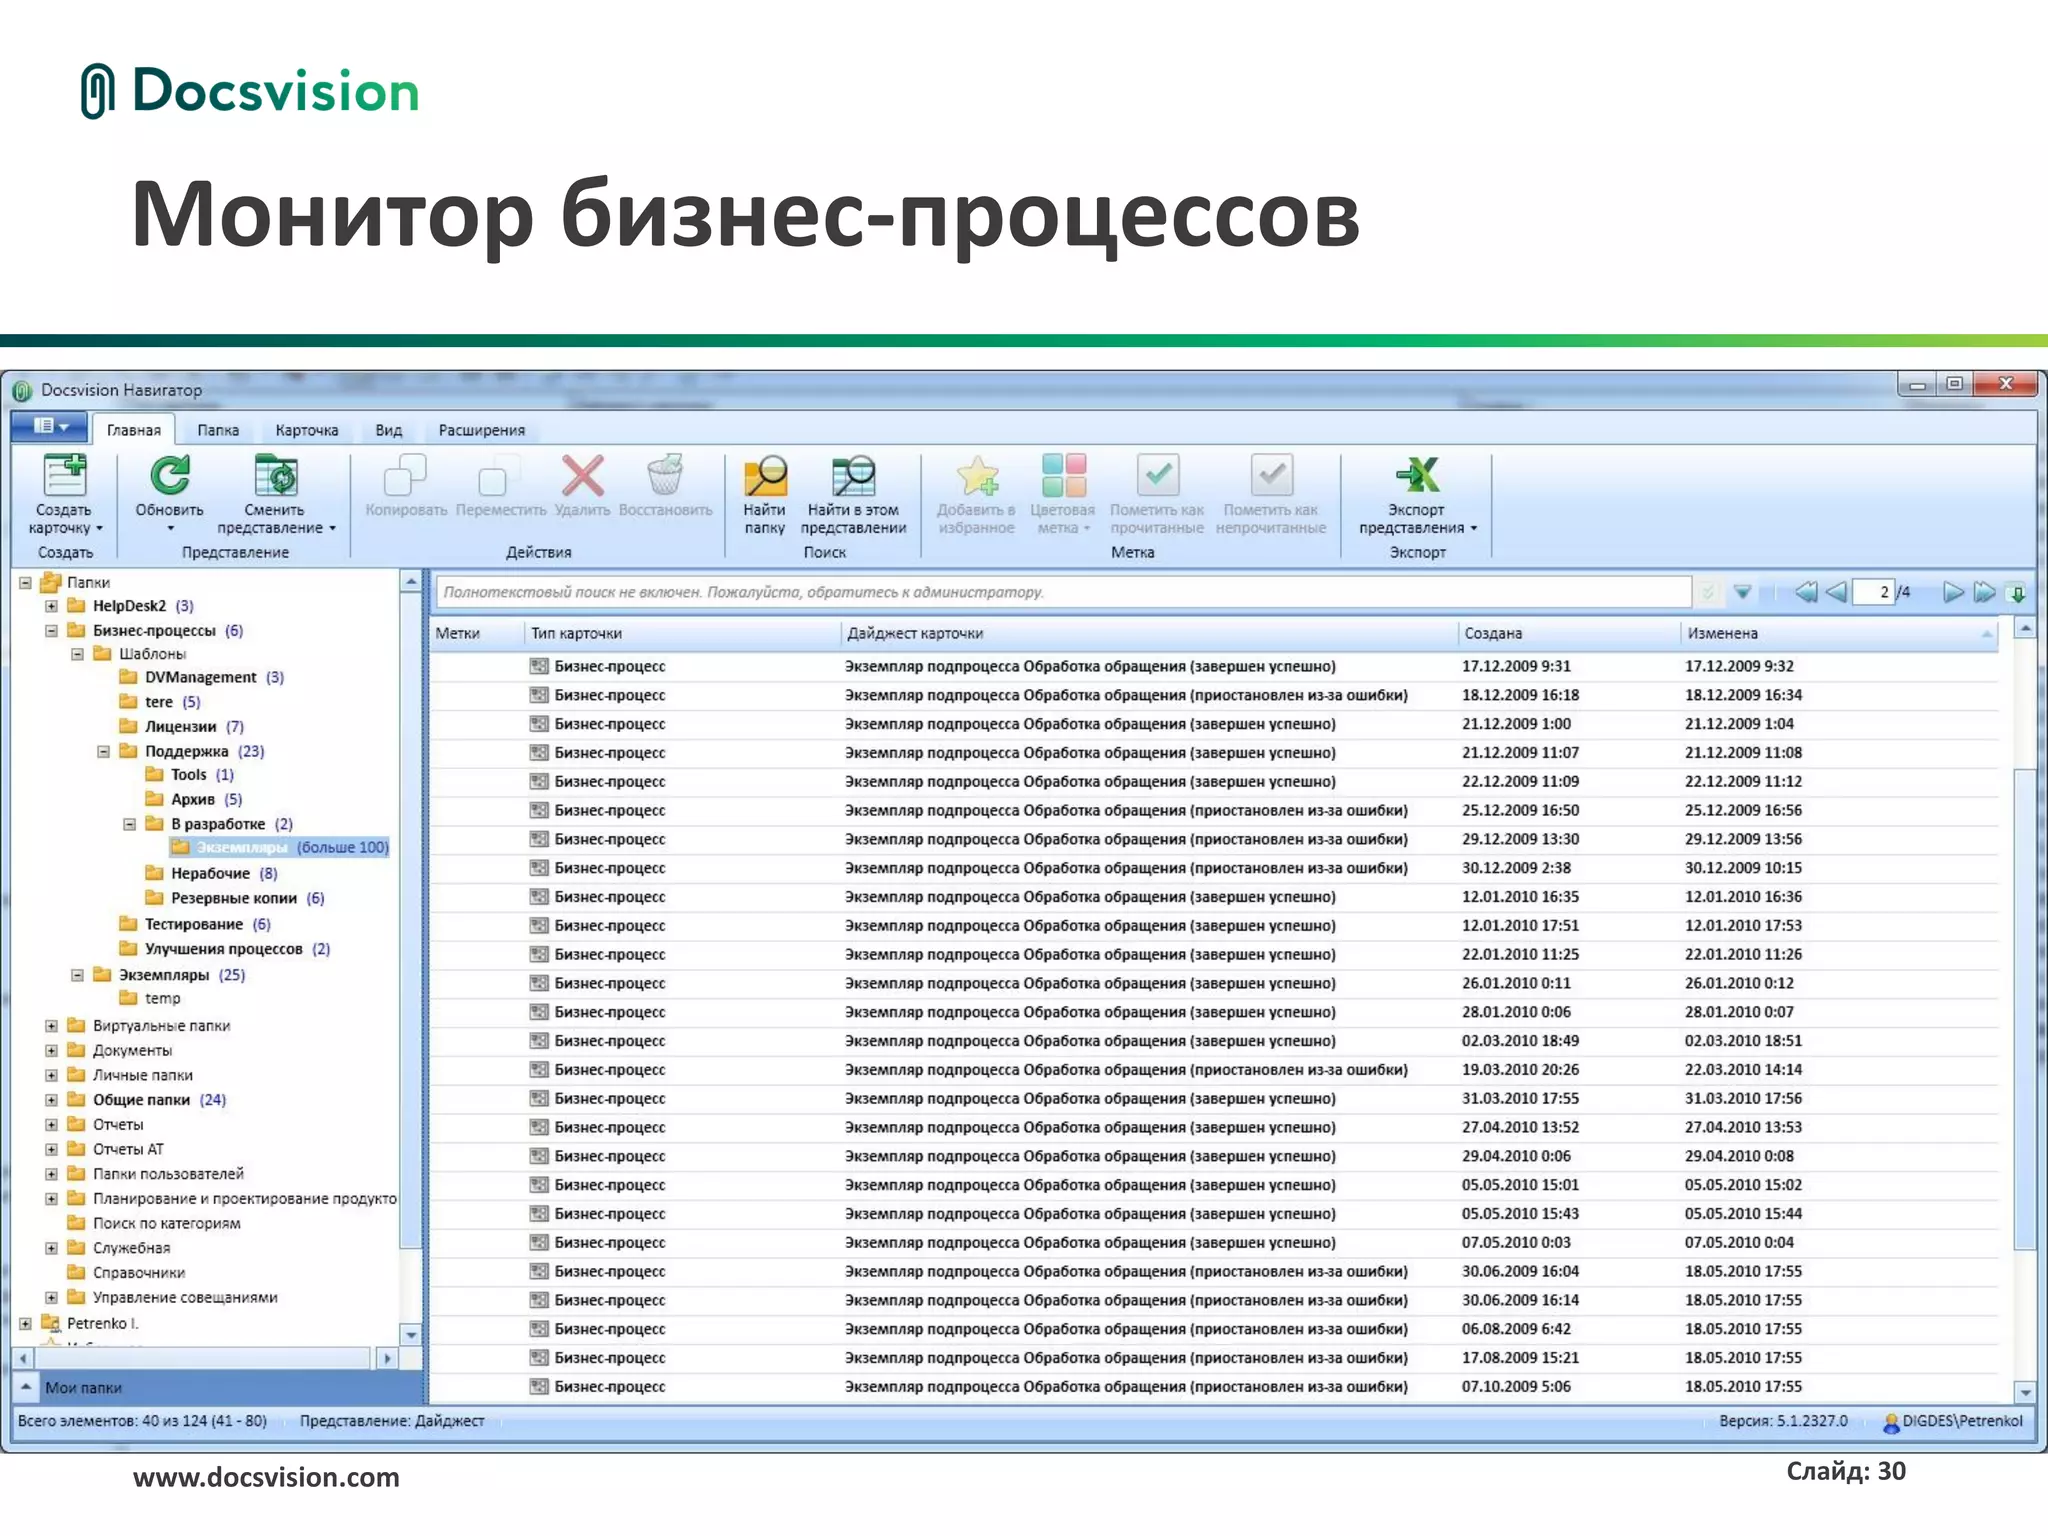Screen dimensions: 2048x1536
Task: Select the Справочники folder
Action: pyautogui.click(x=126, y=1273)
